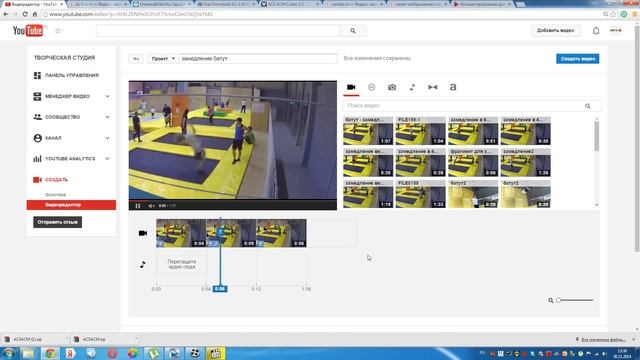This screenshot has width=640, height=360.
Task: Click the timeline audio track note icon
Action: pos(142,264)
